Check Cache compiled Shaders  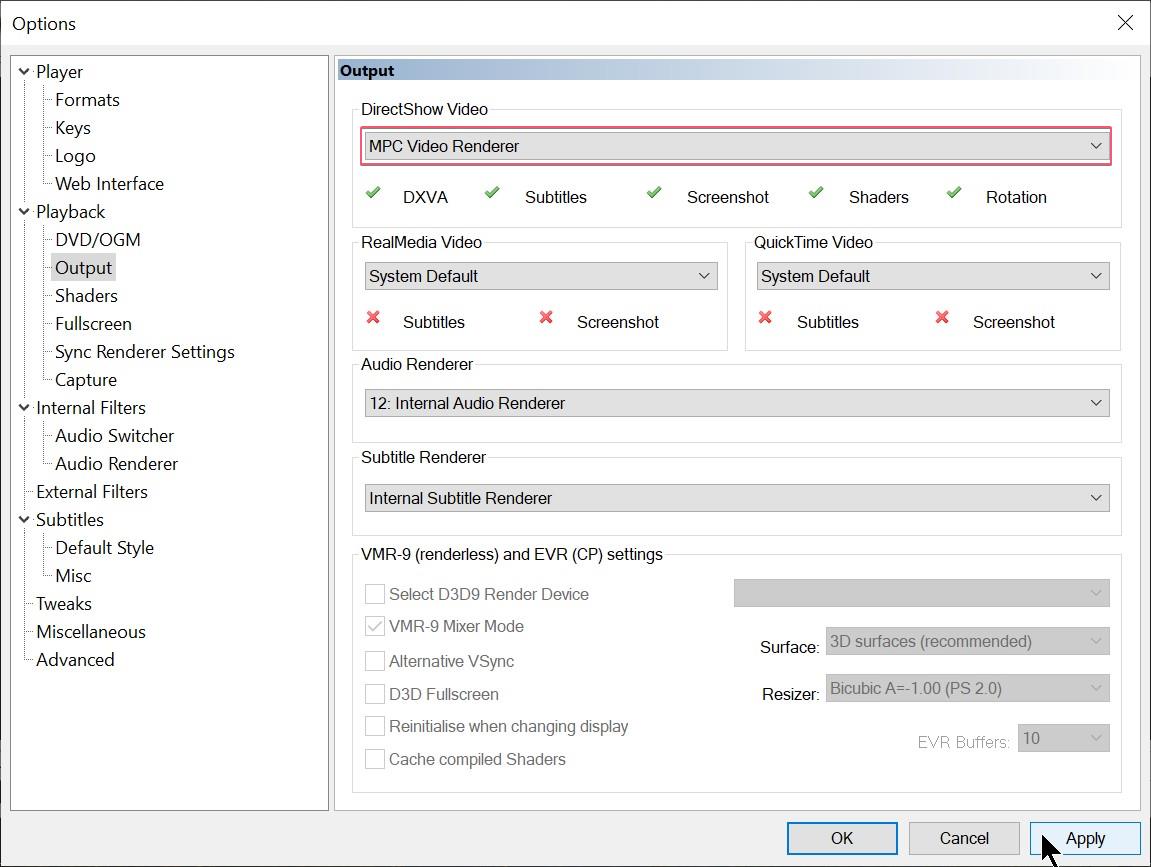click(x=374, y=759)
